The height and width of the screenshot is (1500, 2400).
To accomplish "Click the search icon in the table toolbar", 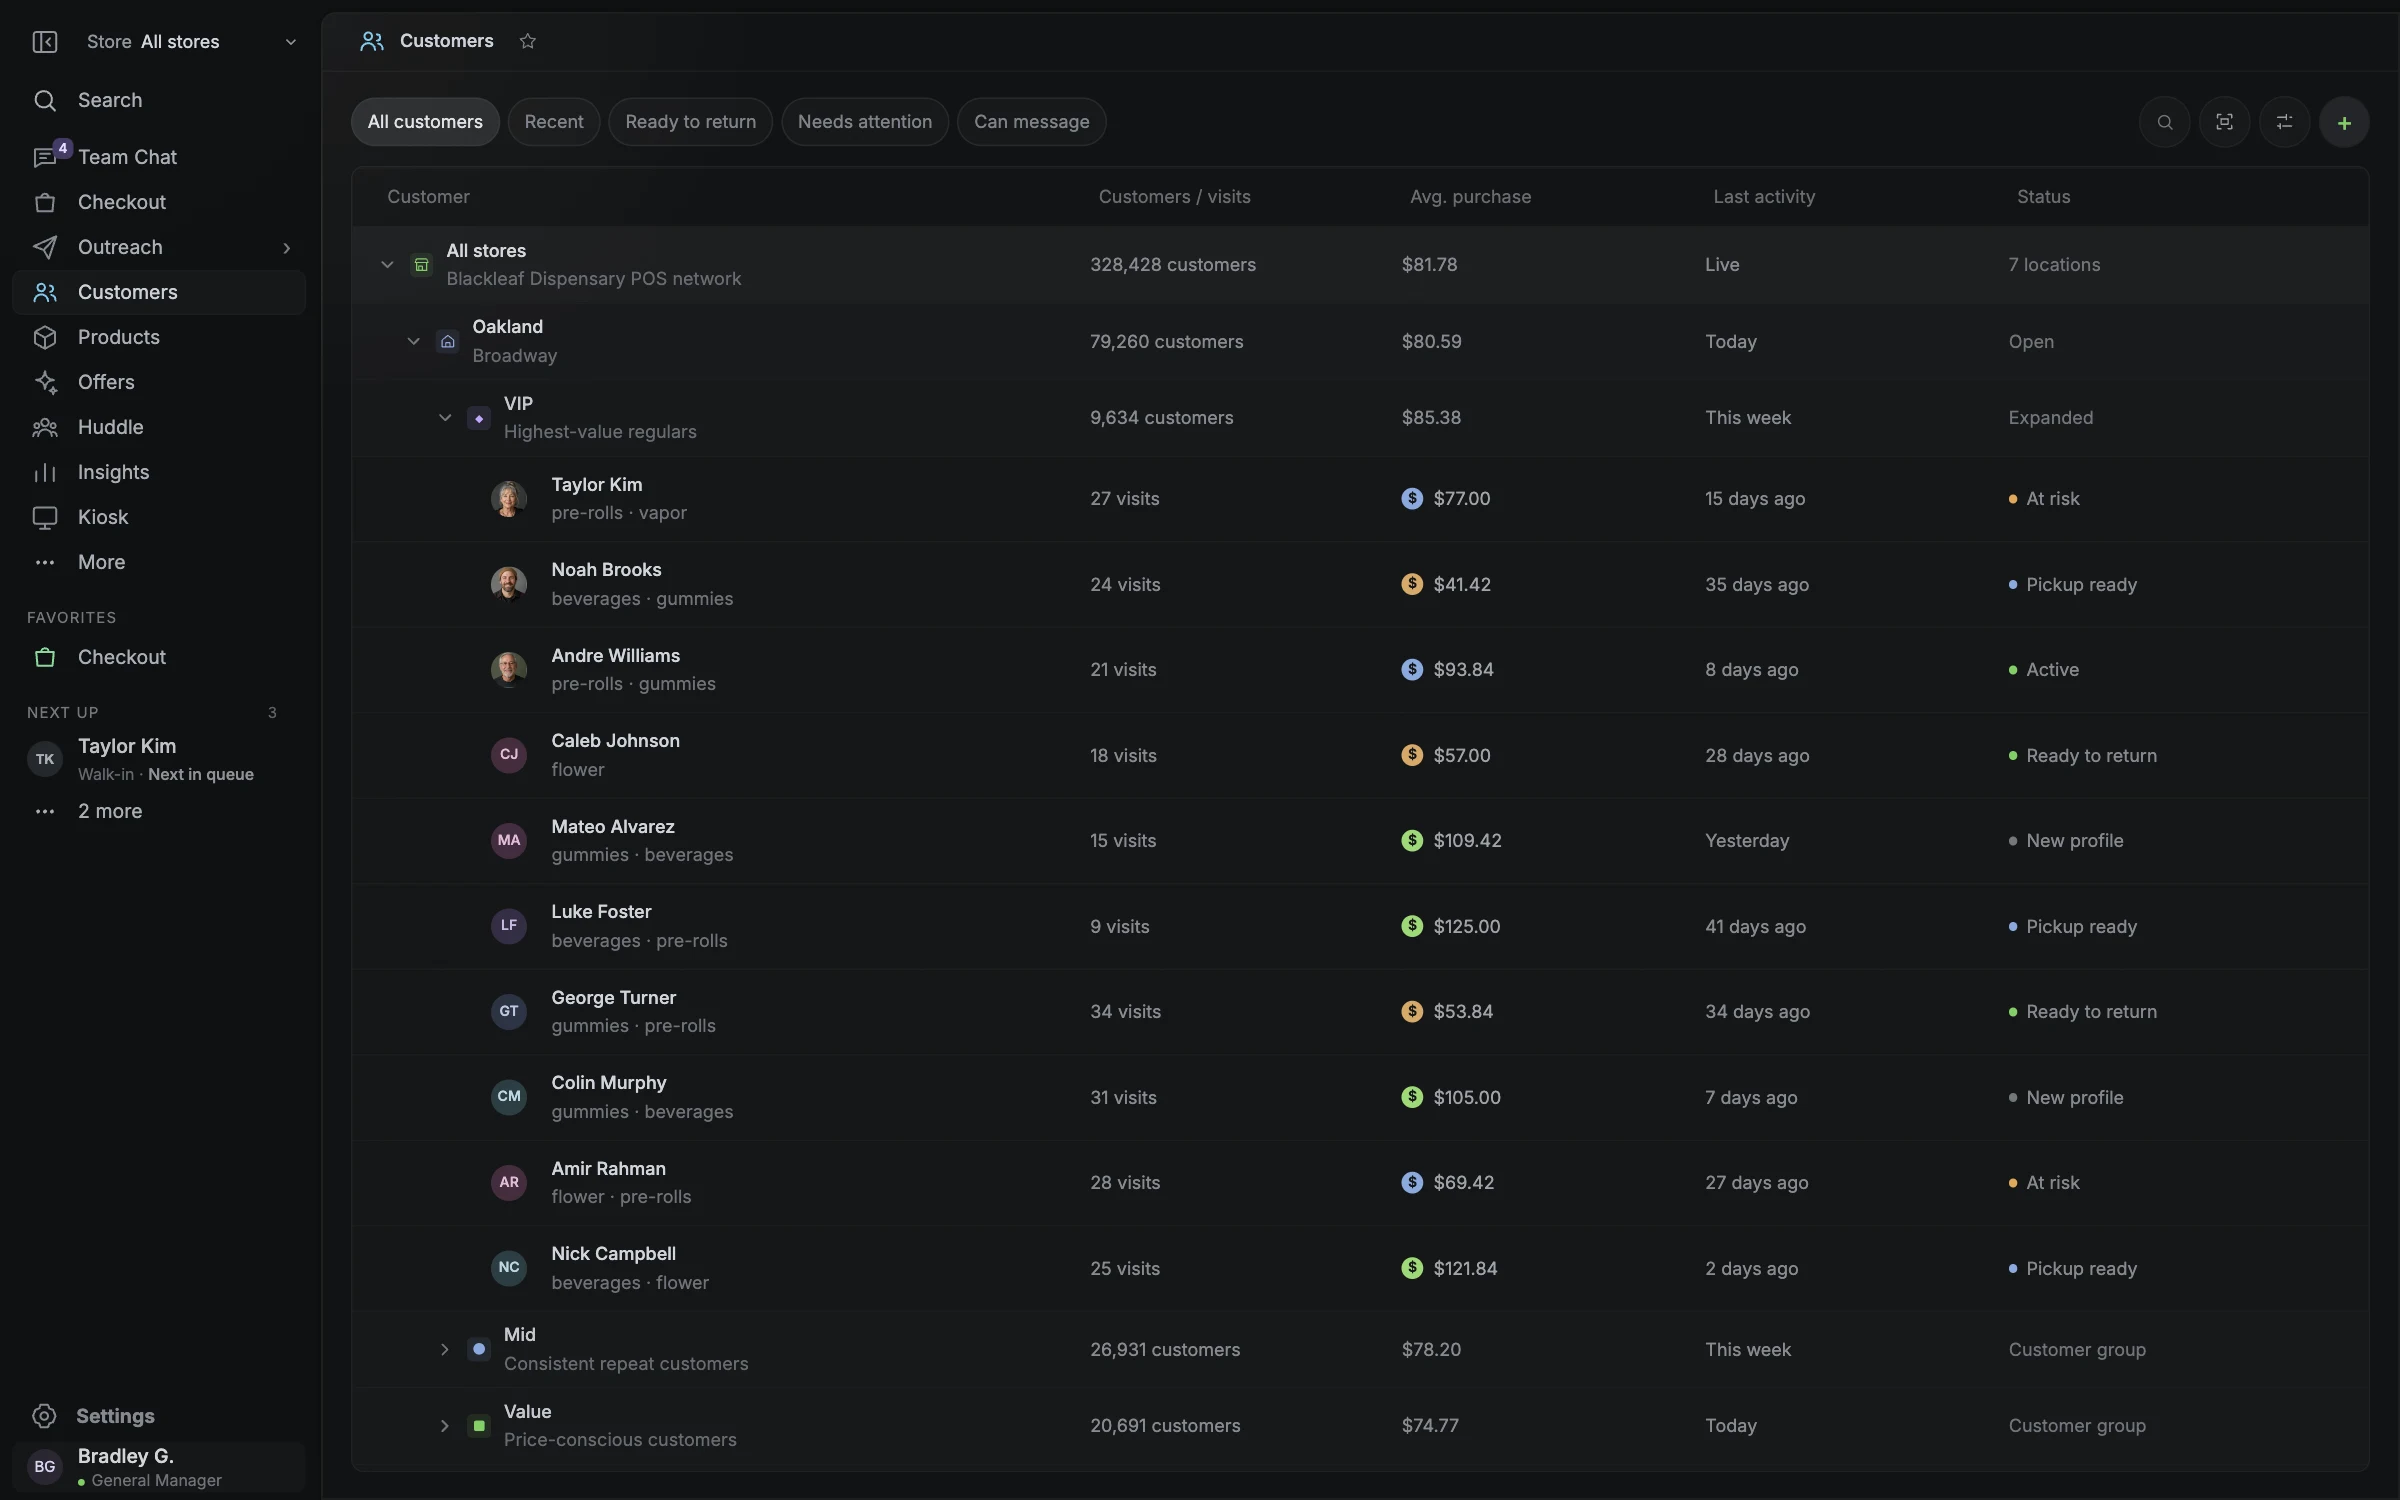I will tap(2164, 122).
